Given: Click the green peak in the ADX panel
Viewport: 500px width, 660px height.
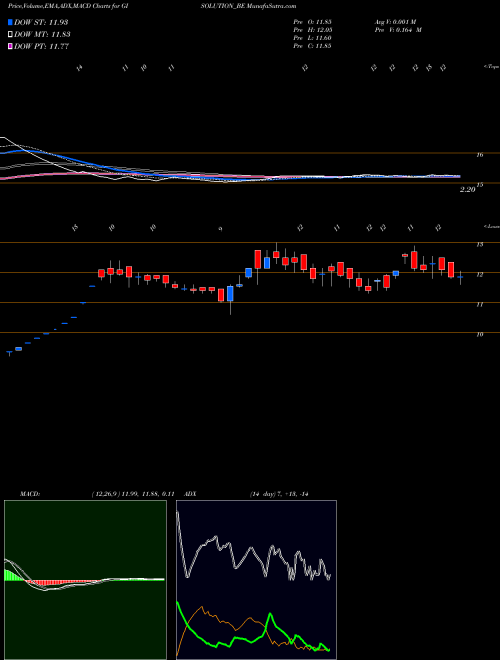Looking at the screenshot, I should (270, 615).
